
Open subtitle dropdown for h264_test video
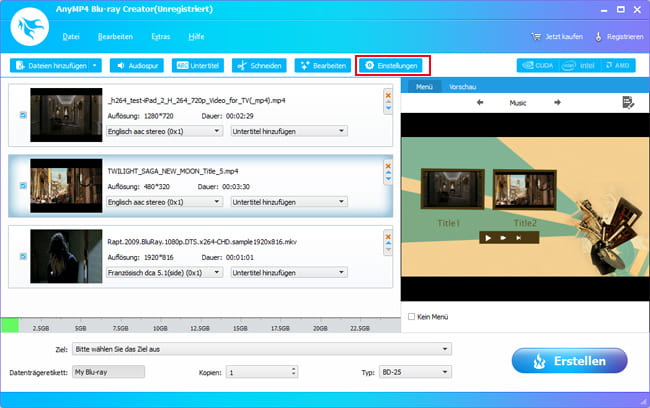tap(289, 131)
